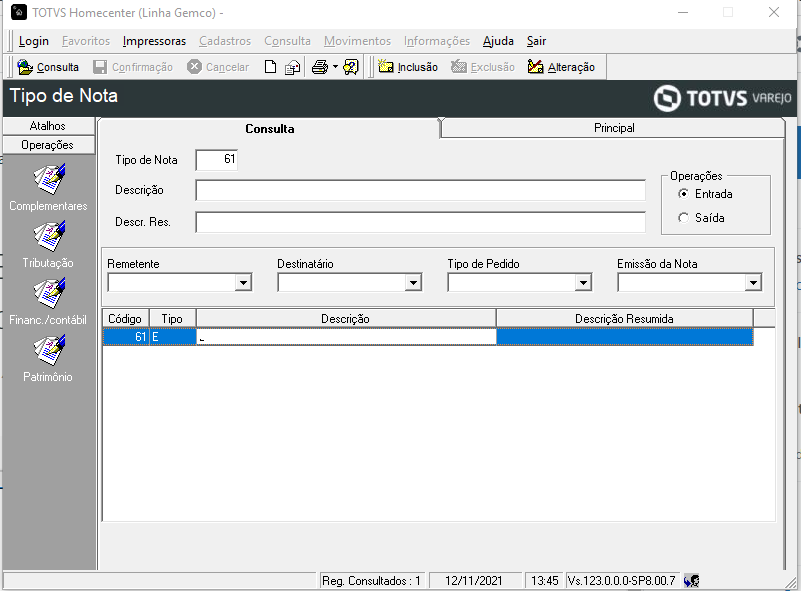Click the Tipo column header
The width and height of the screenshot is (801, 591).
click(172, 319)
